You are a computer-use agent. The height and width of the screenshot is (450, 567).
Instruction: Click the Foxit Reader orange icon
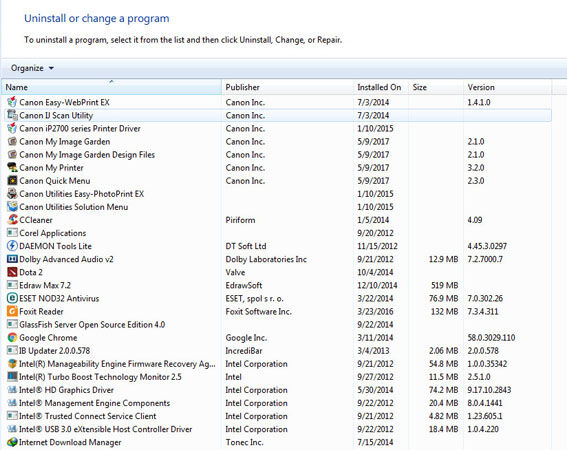click(x=12, y=311)
